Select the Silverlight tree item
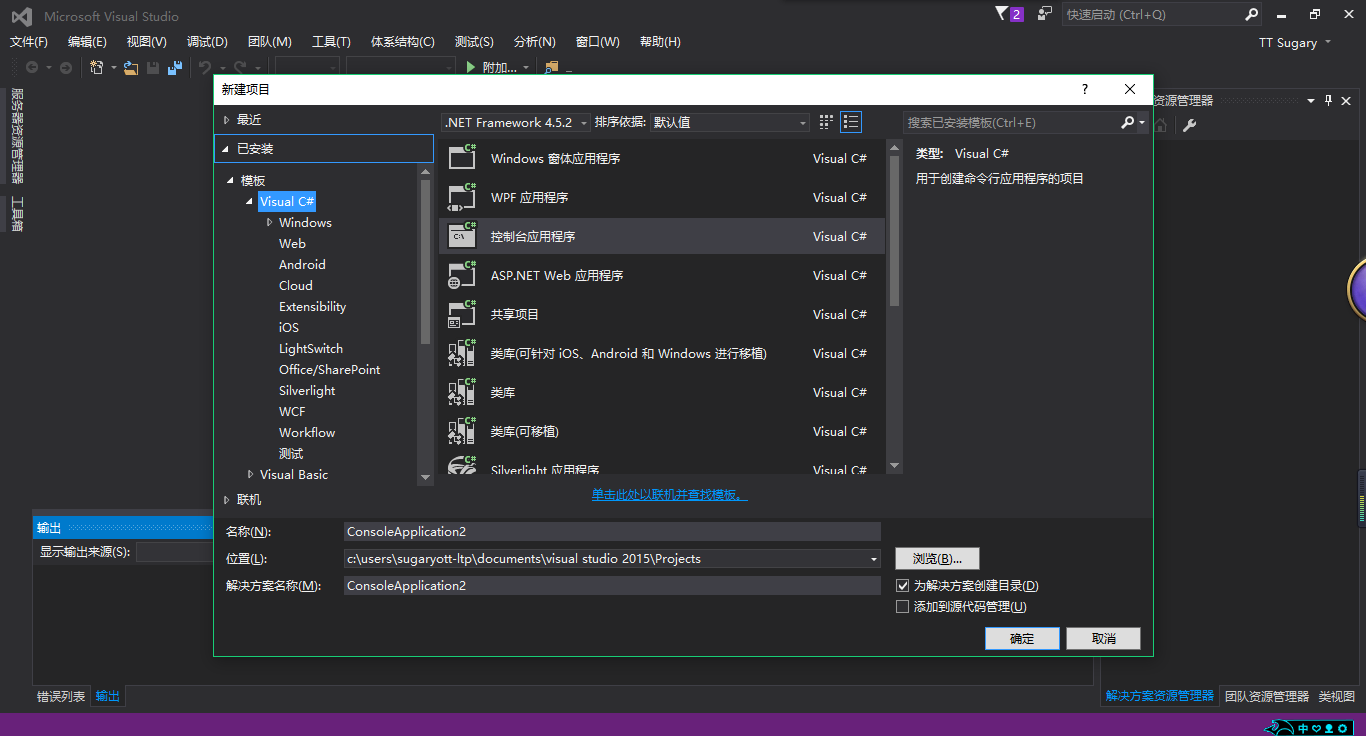 (307, 390)
